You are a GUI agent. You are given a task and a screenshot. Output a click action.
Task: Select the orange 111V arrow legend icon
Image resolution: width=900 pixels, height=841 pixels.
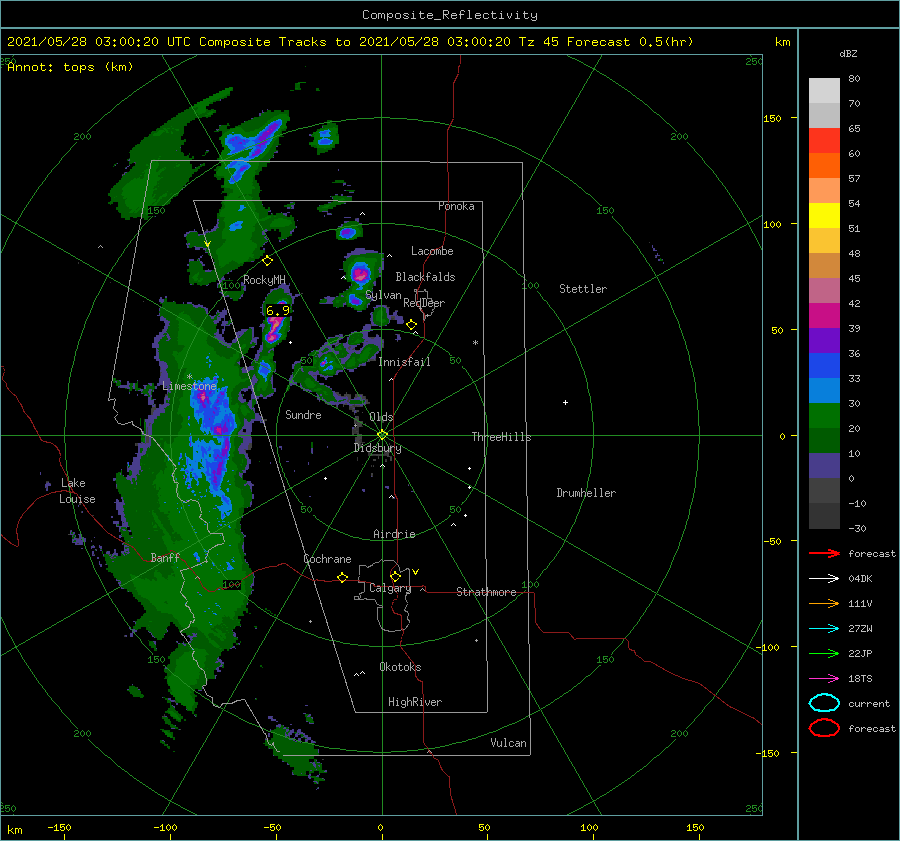[x=824, y=603]
